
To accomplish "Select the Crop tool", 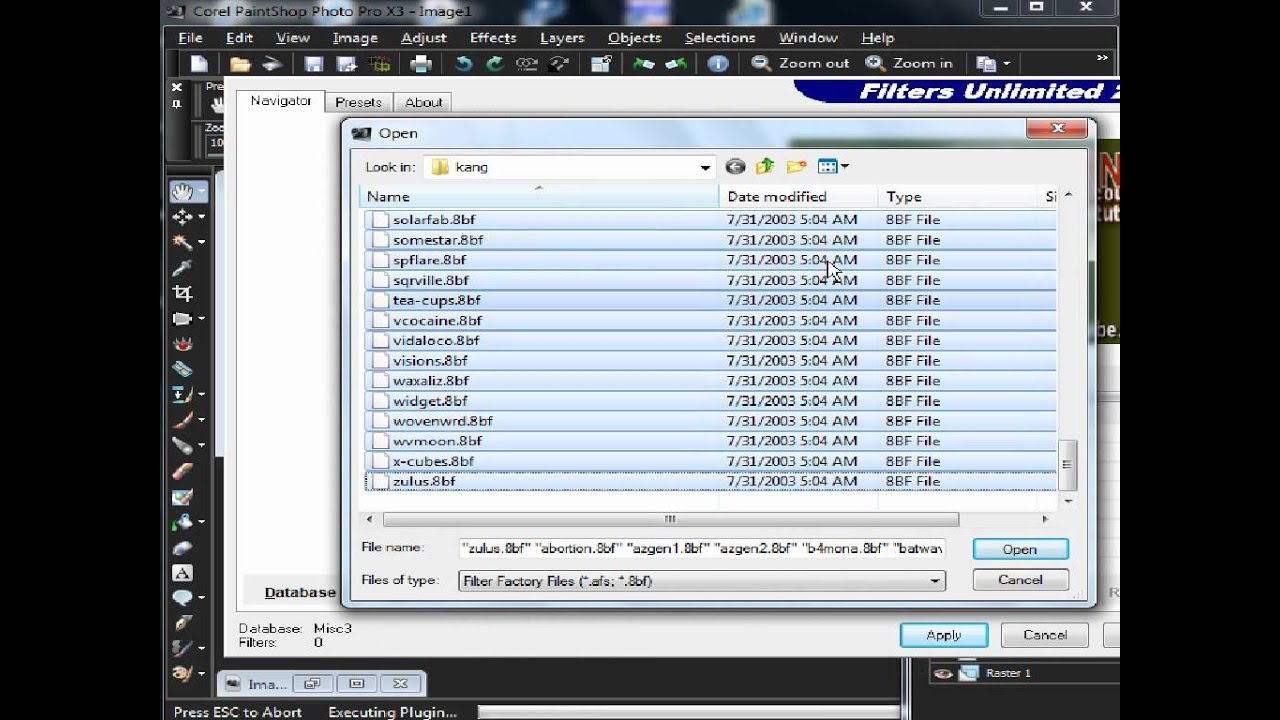I will coord(182,293).
